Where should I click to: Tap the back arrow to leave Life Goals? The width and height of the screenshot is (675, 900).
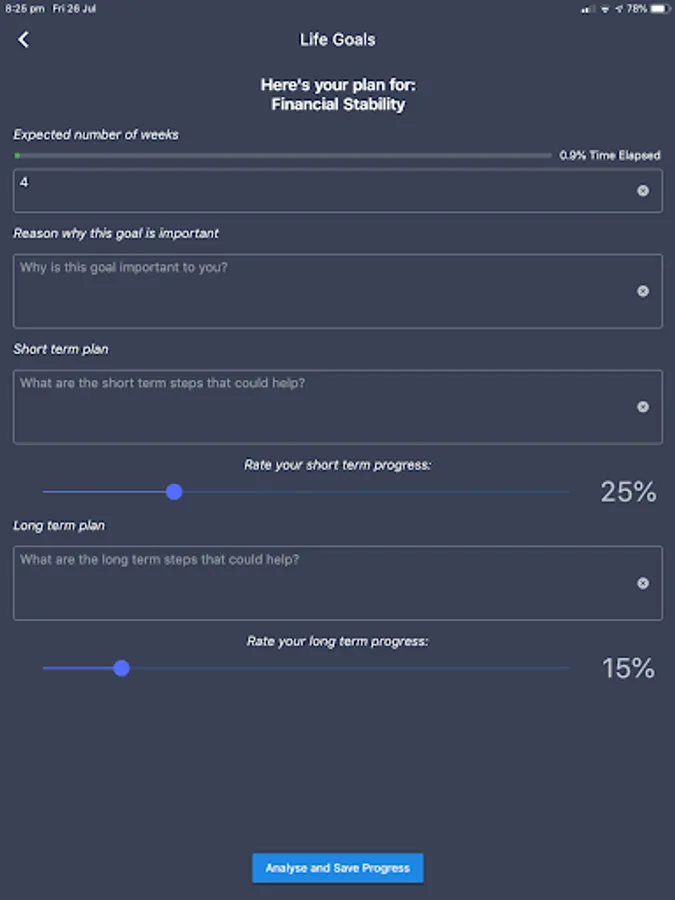[22, 39]
